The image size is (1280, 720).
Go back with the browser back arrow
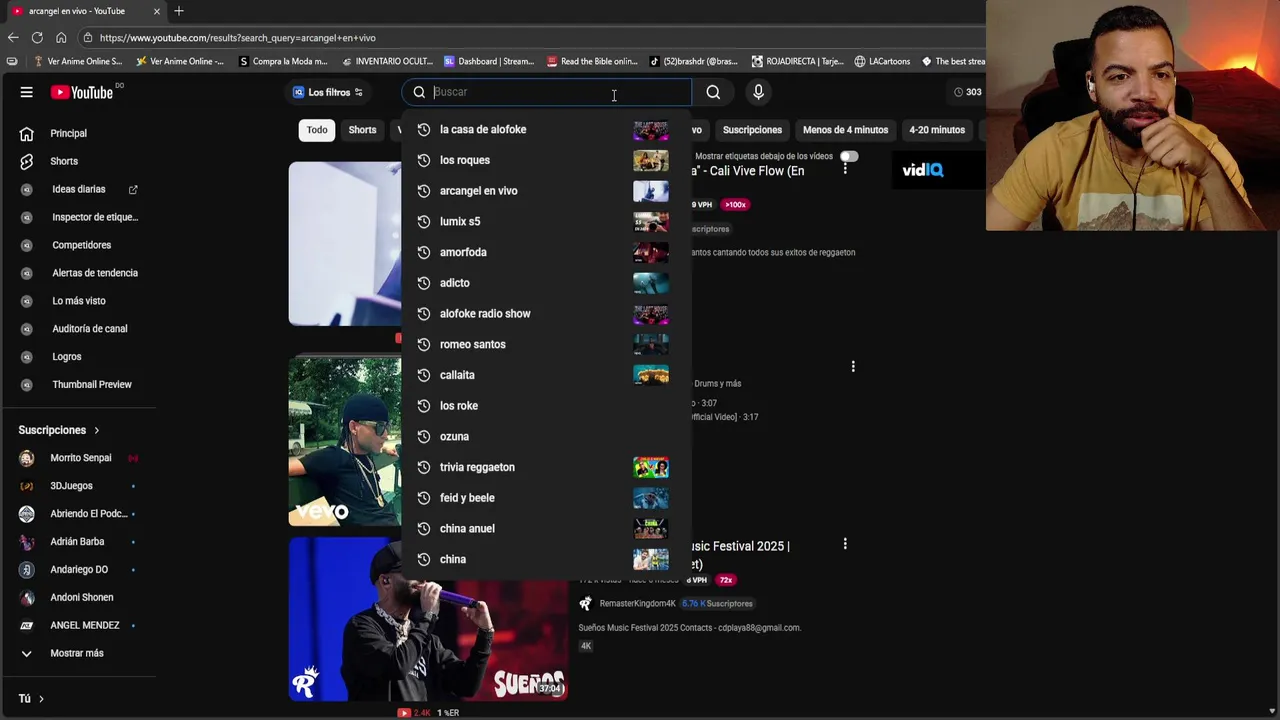click(13, 38)
